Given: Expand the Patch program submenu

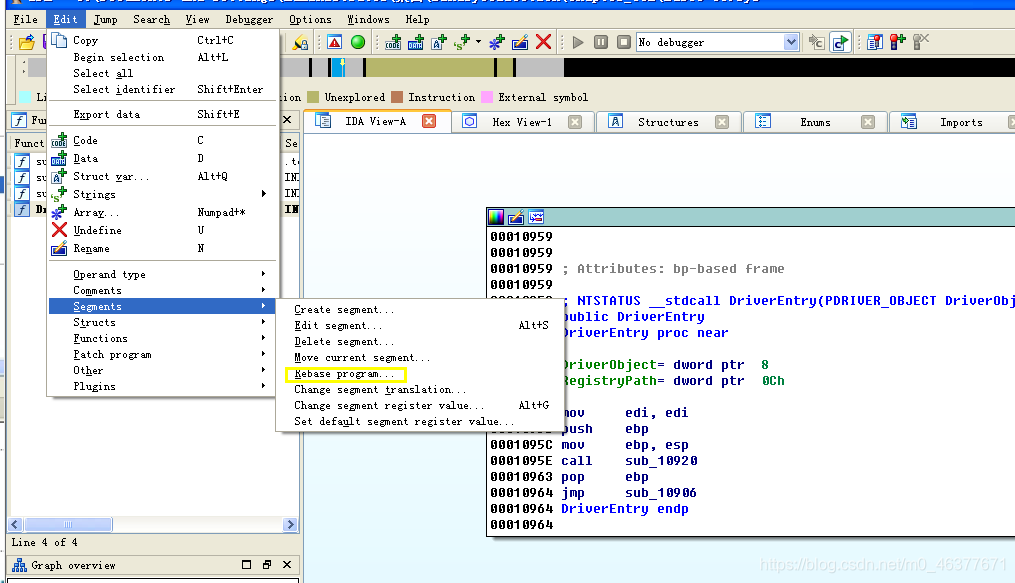Looking at the screenshot, I should click(164, 355).
